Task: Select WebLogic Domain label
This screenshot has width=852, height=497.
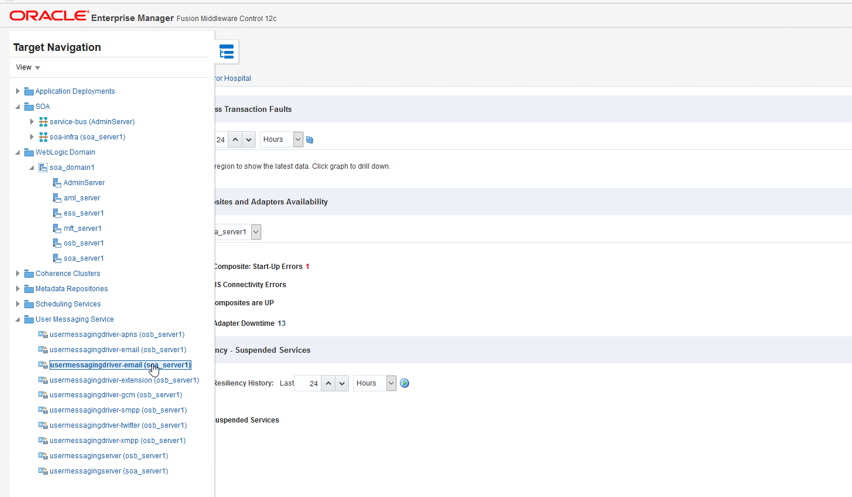Action: pos(65,152)
